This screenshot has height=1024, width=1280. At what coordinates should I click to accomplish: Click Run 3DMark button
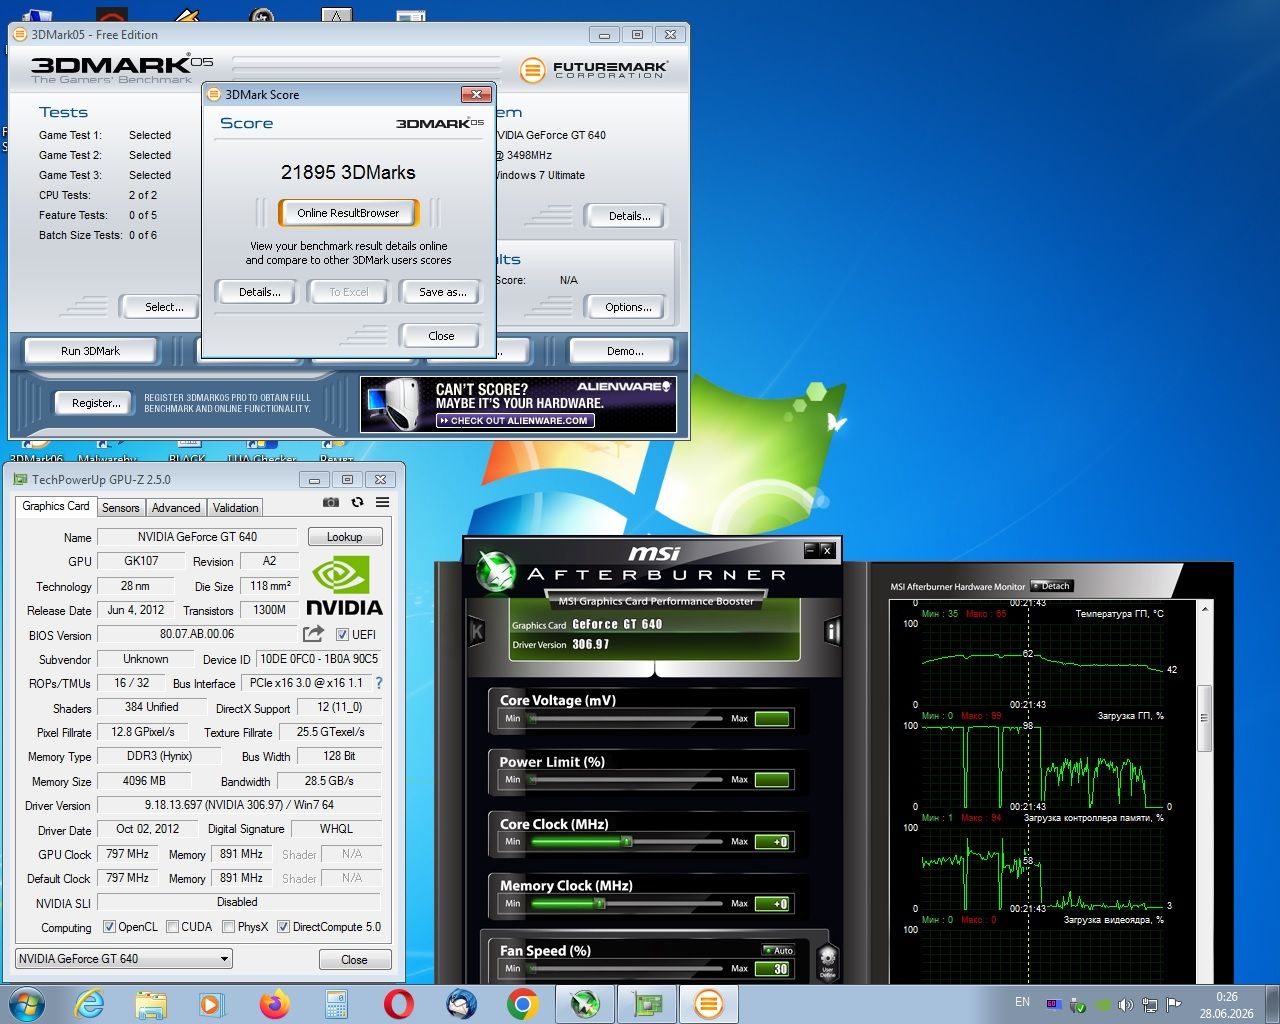point(90,351)
